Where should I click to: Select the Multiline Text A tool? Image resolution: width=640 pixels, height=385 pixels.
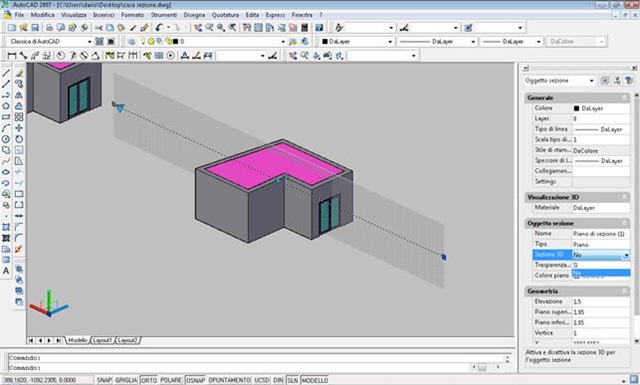point(6,271)
